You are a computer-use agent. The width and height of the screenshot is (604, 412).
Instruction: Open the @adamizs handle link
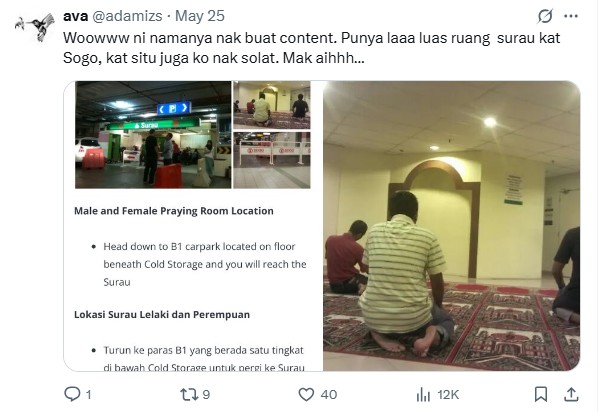[128, 16]
